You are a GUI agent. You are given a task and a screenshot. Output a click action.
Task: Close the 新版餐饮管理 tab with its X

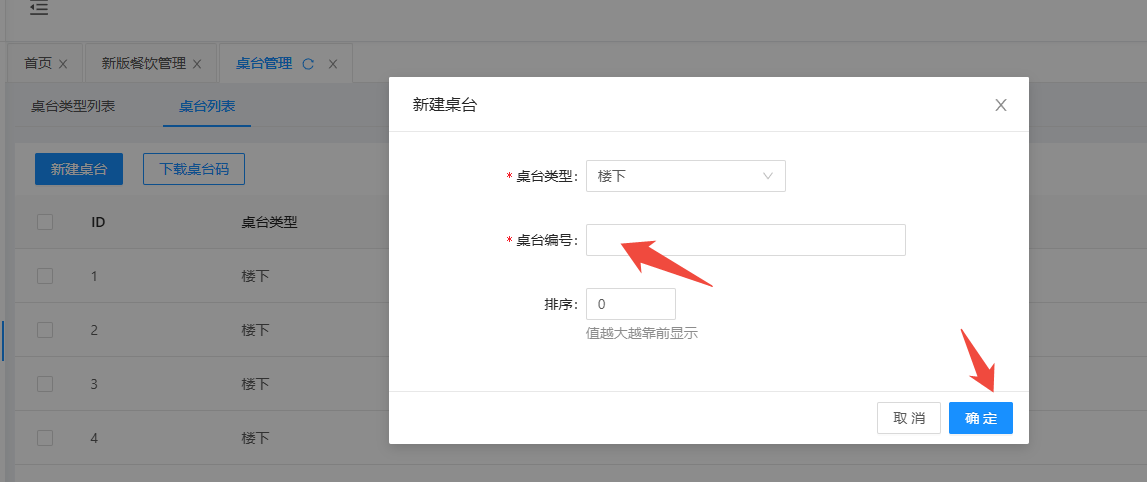(x=197, y=64)
